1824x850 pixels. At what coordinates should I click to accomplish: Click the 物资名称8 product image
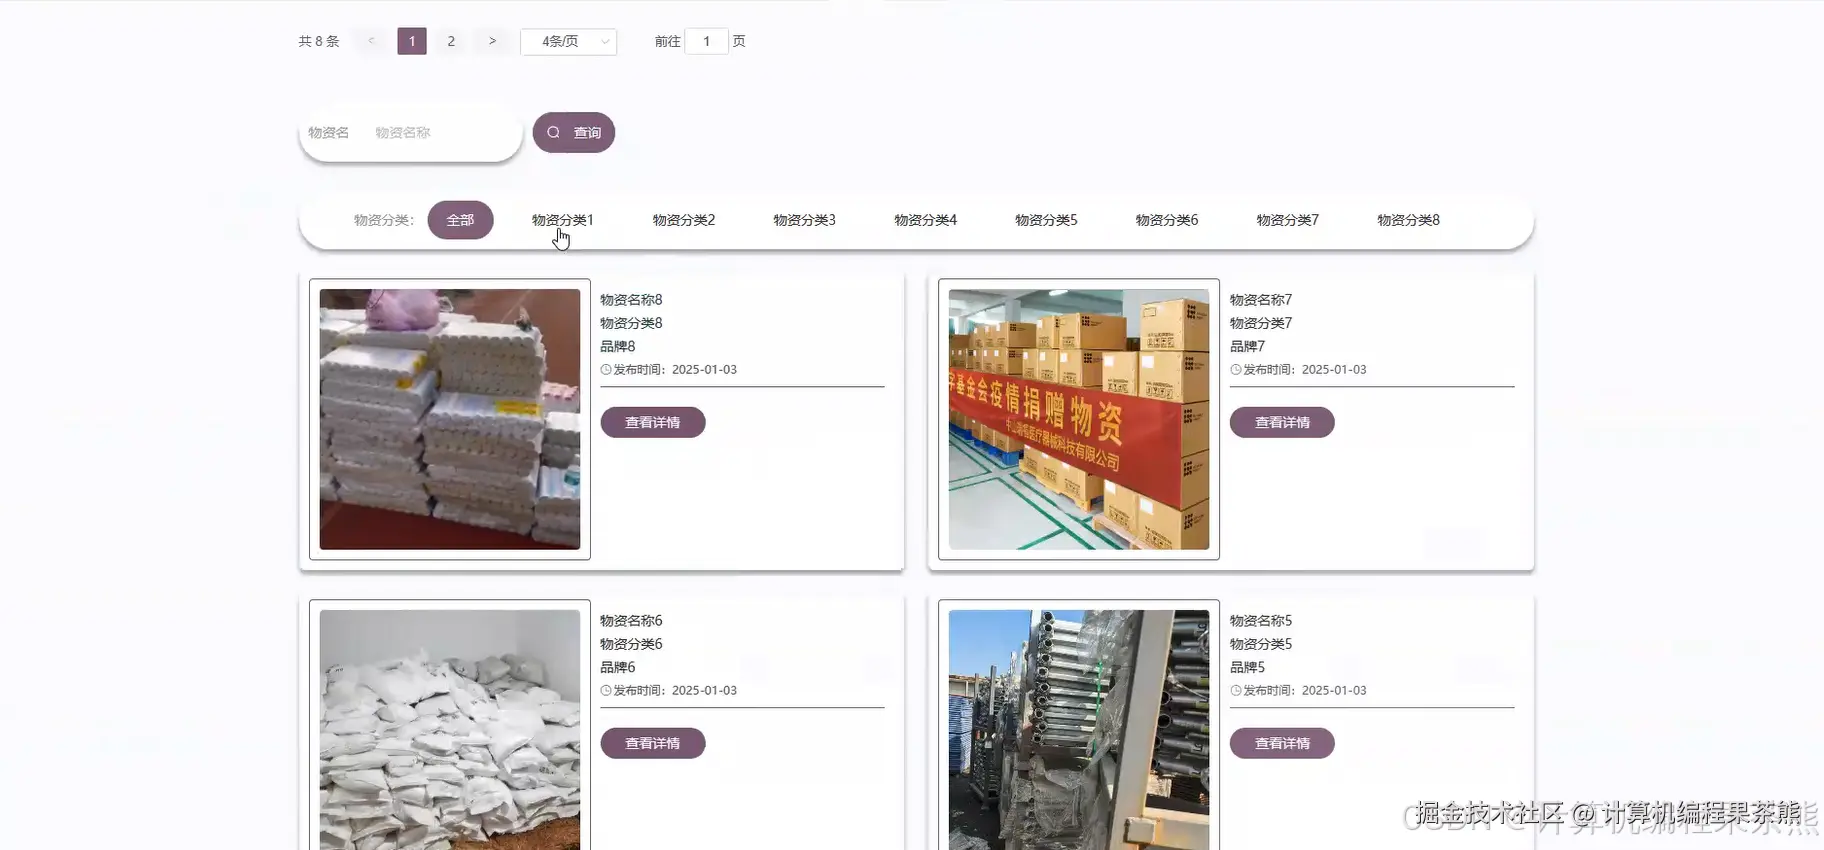[x=450, y=419]
